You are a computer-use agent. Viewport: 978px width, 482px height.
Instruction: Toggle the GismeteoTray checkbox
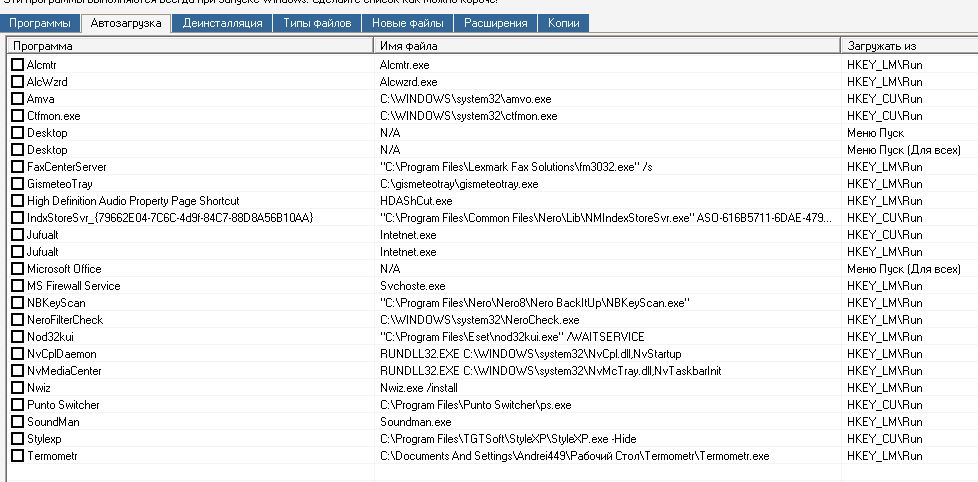pos(17,184)
